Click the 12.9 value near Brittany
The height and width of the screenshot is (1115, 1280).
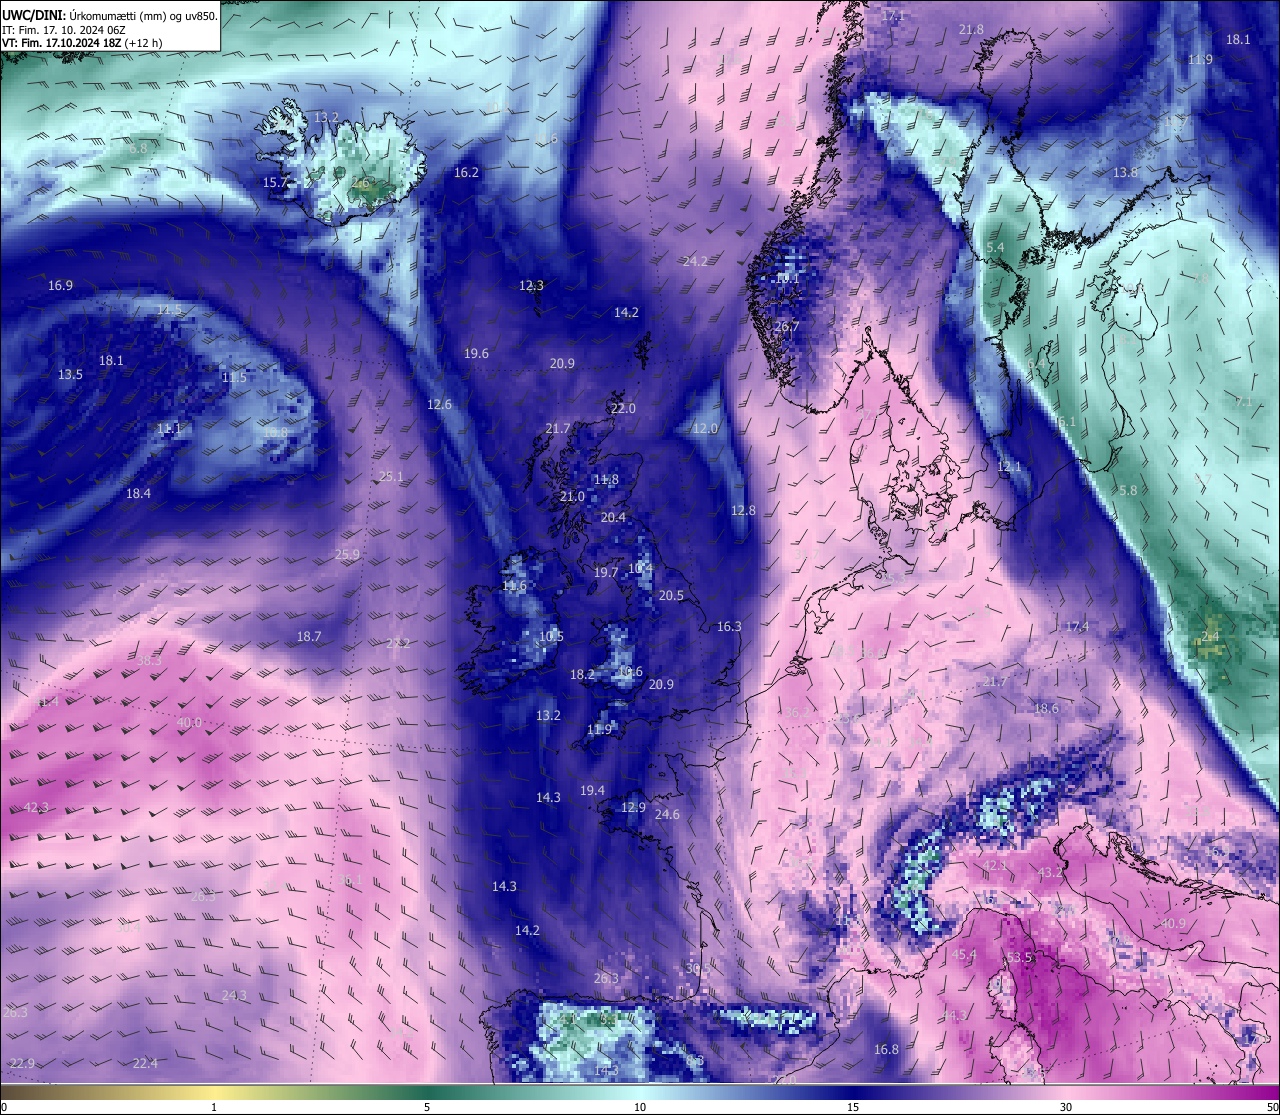click(633, 807)
